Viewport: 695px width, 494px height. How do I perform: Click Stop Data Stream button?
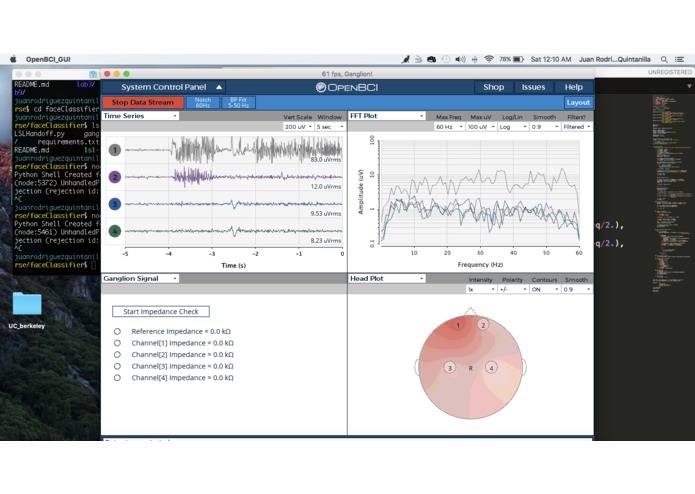pyautogui.click(x=143, y=102)
